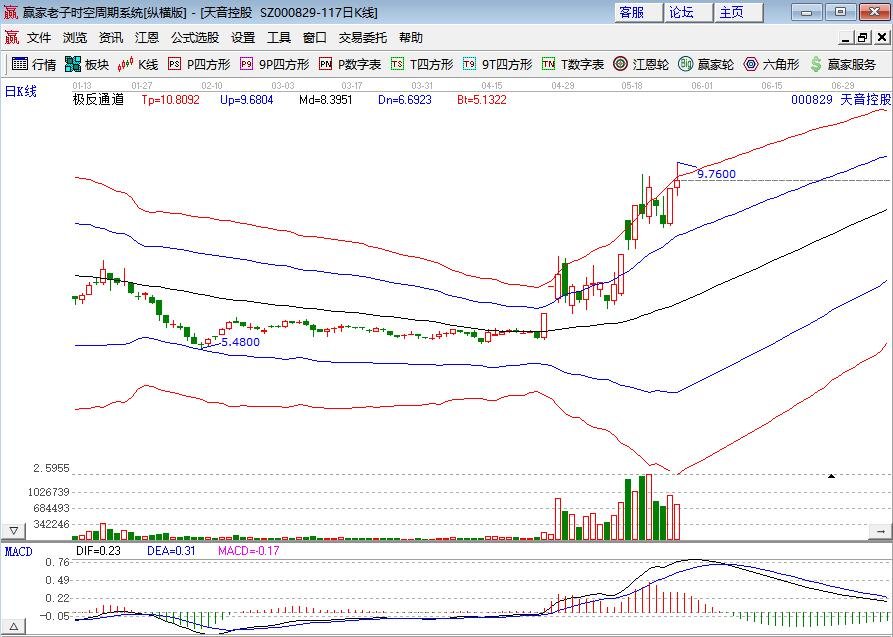The width and height of the screenshot is (893, 637).
Task: Launch the 赢家轮 wheel tool
Action: click(706, 64)
